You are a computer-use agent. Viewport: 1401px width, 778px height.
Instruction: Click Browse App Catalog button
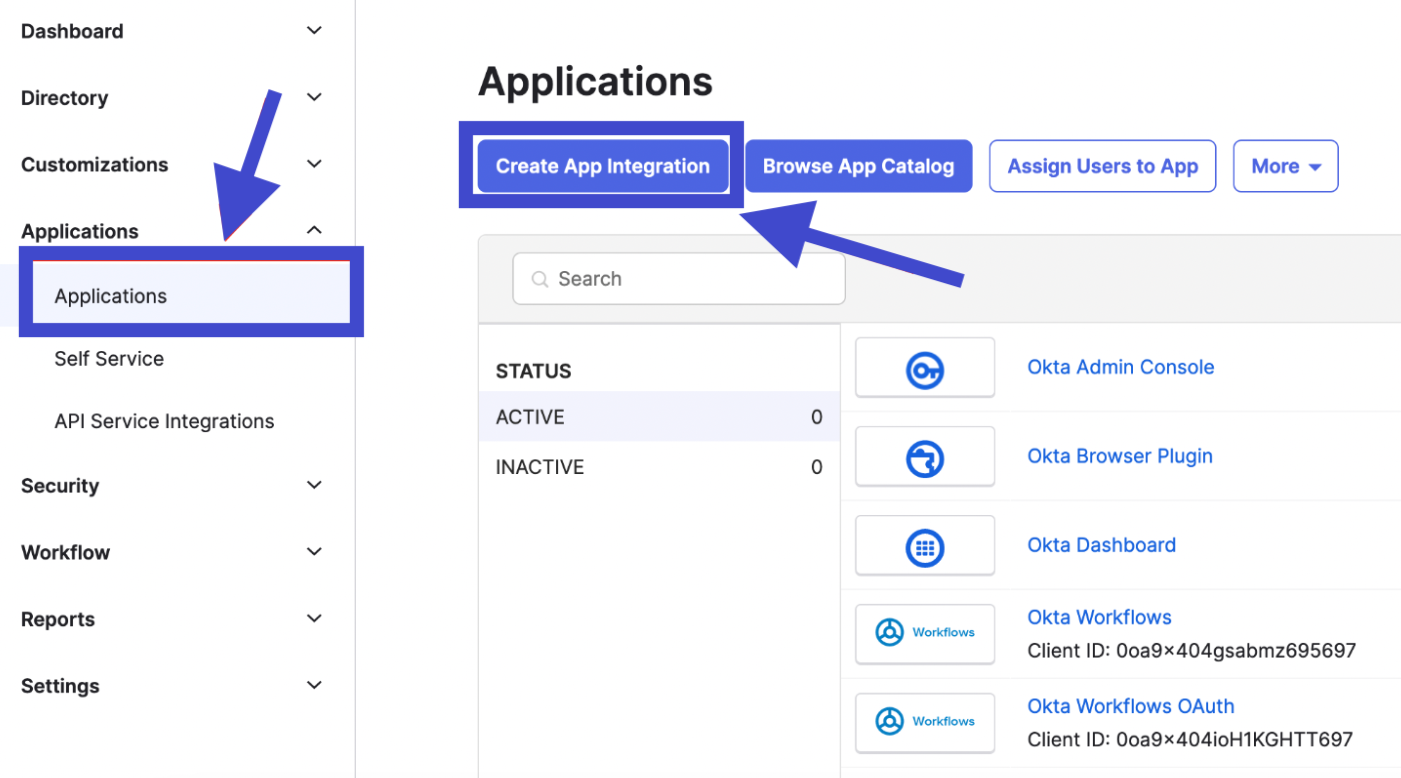point(858,166)
